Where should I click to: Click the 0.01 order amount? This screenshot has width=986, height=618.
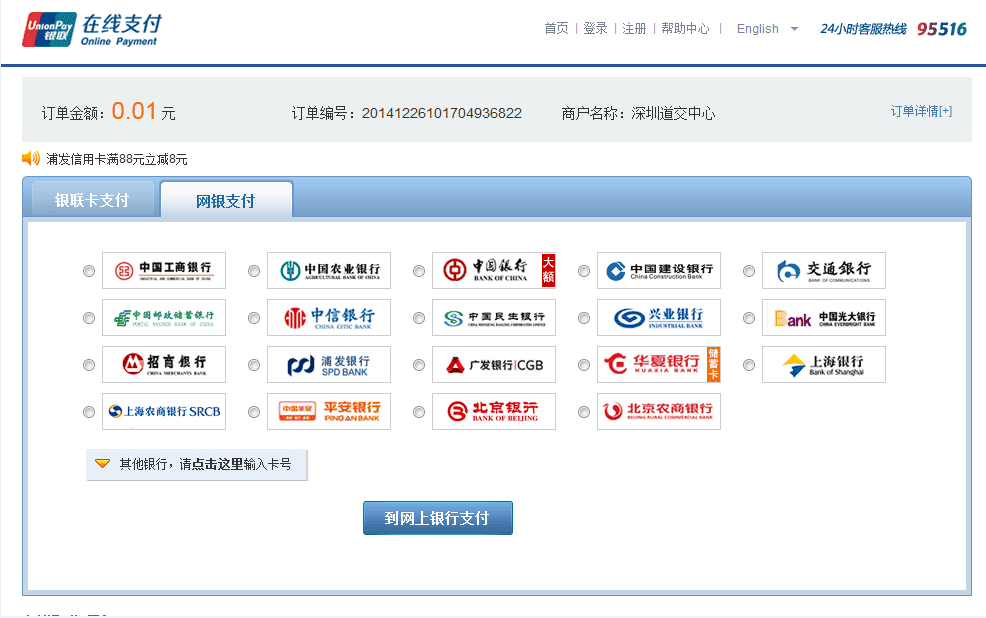click(134, 111)
